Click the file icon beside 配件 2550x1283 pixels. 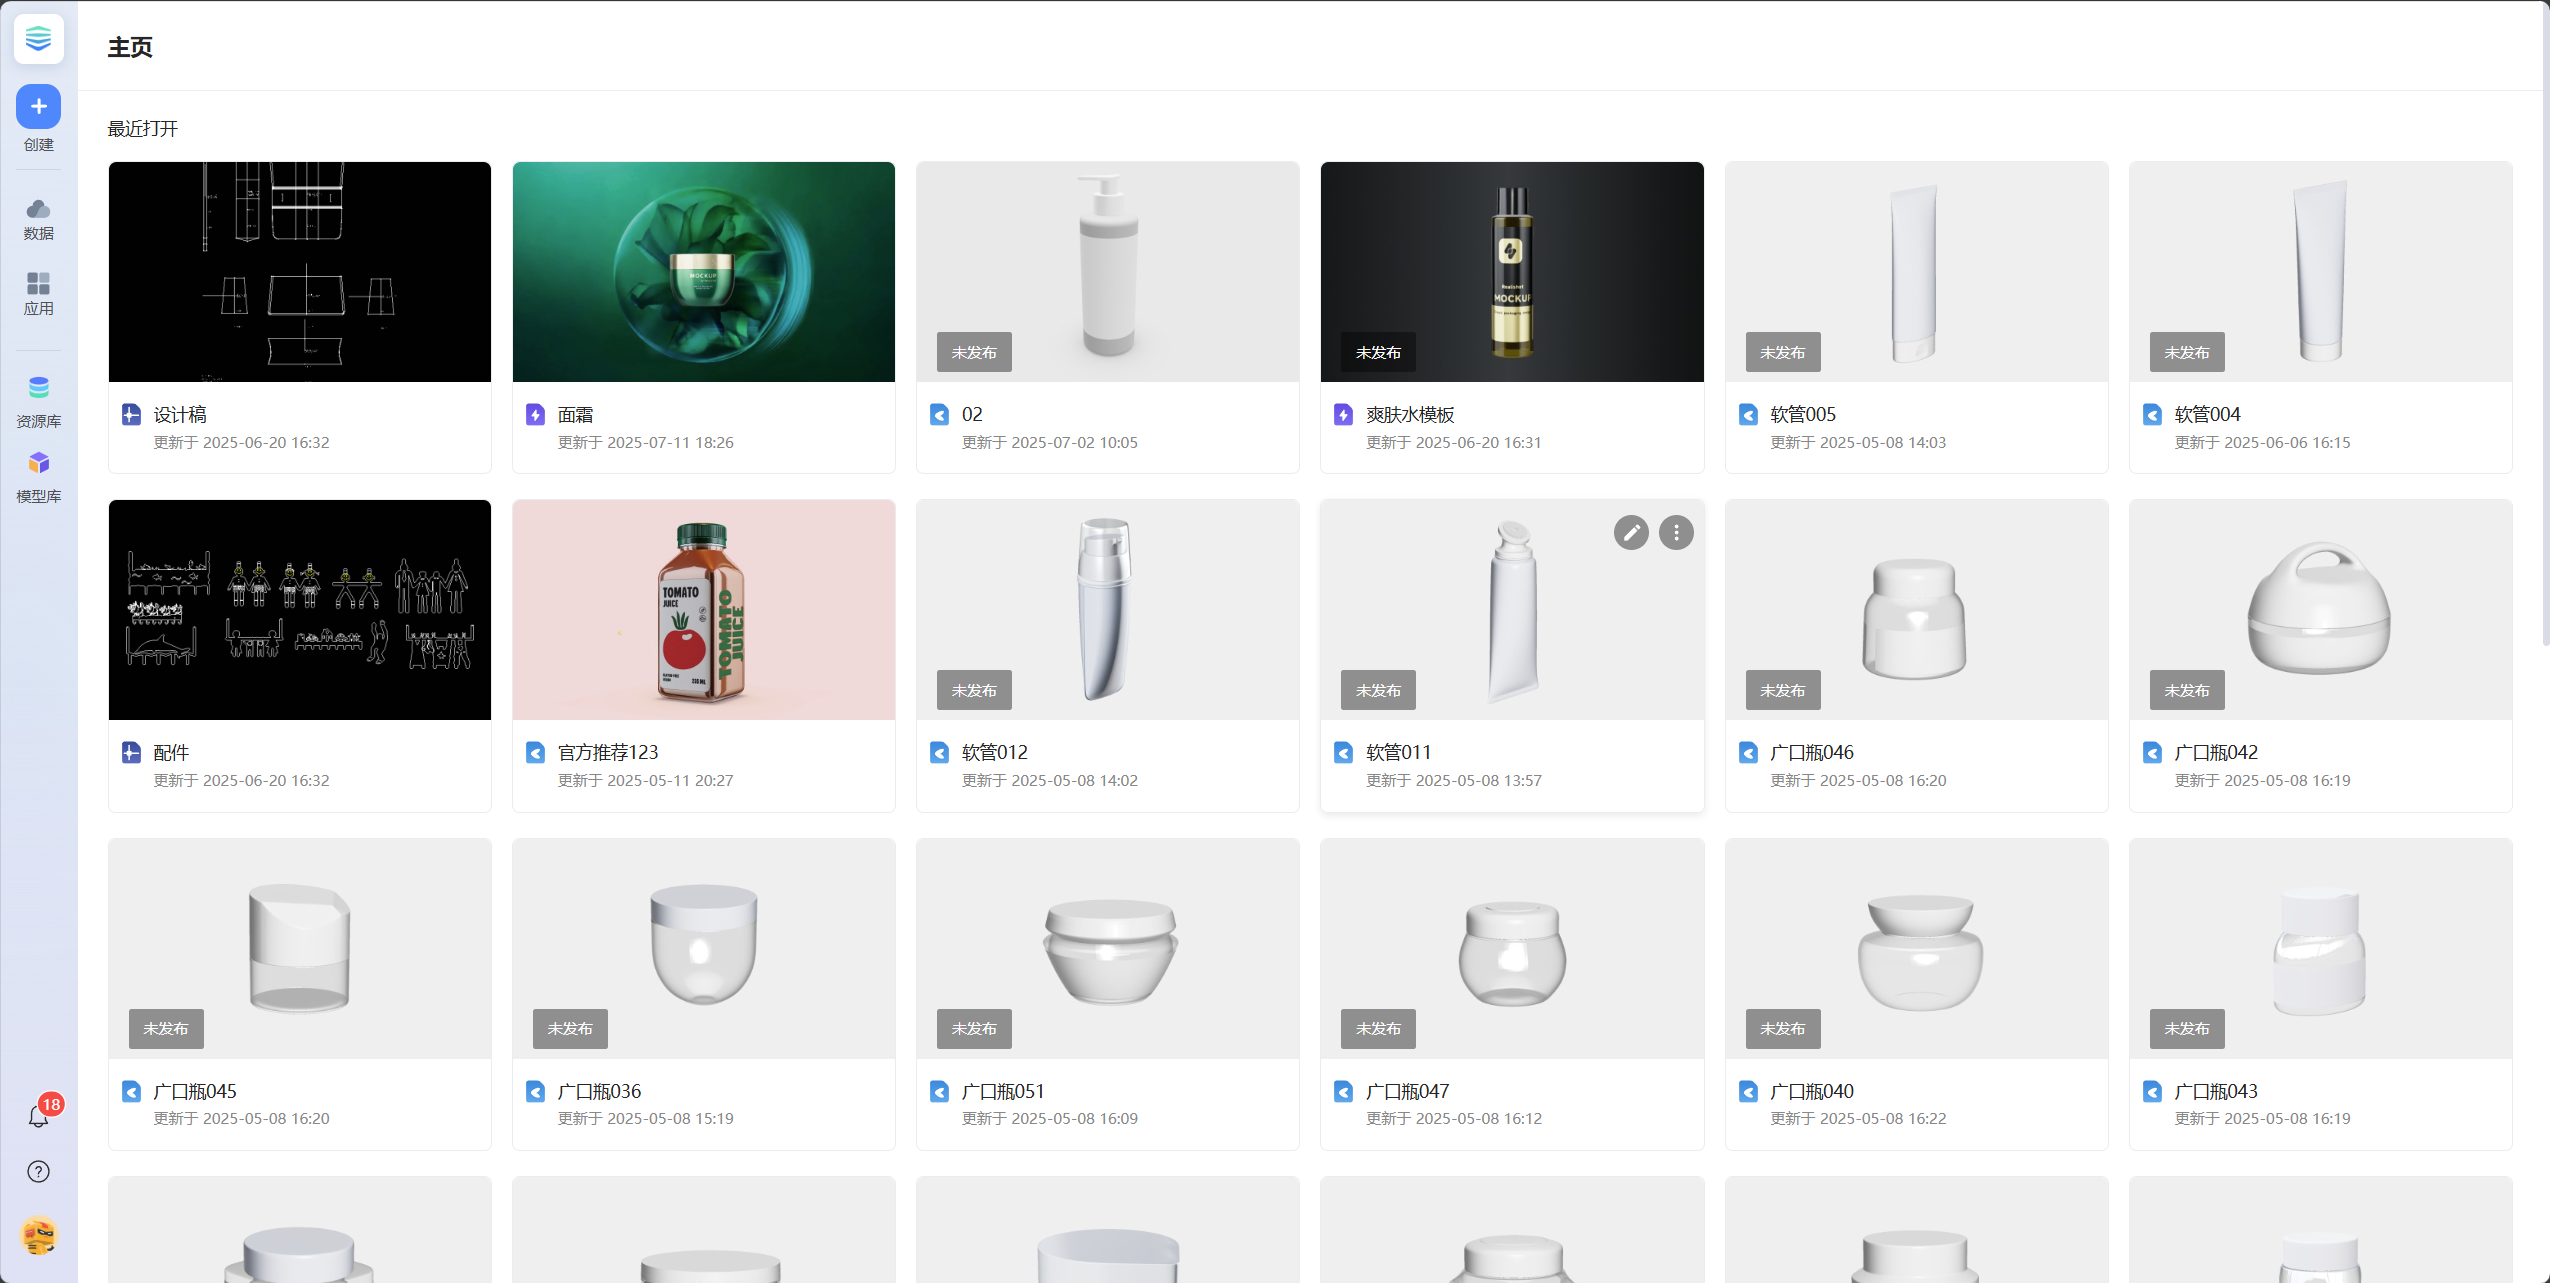click(131, 752)
